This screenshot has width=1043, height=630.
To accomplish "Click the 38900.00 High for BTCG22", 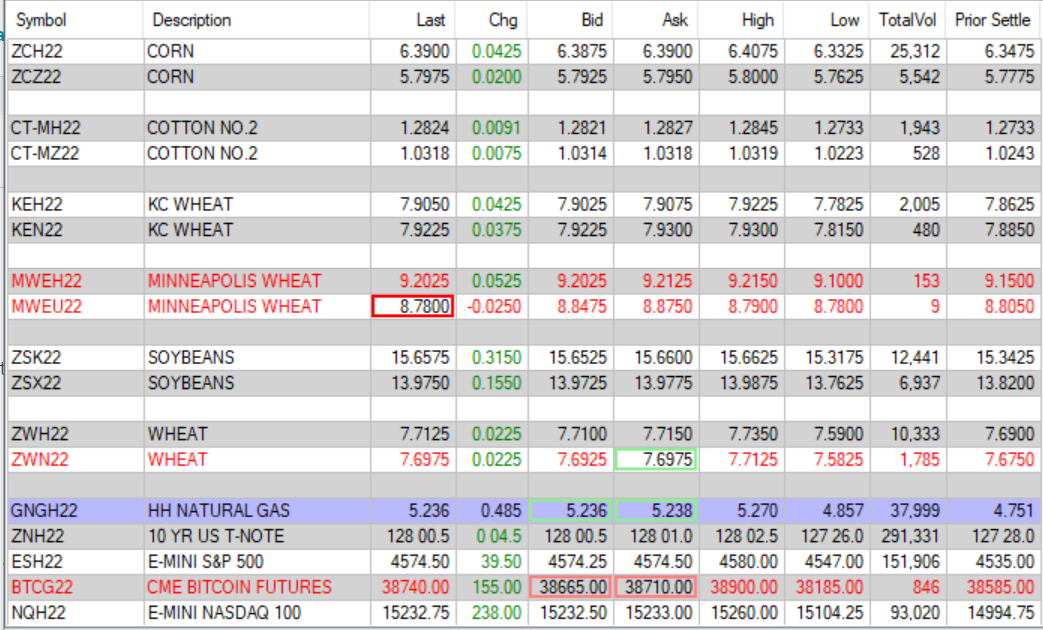I will coord(744,587).
